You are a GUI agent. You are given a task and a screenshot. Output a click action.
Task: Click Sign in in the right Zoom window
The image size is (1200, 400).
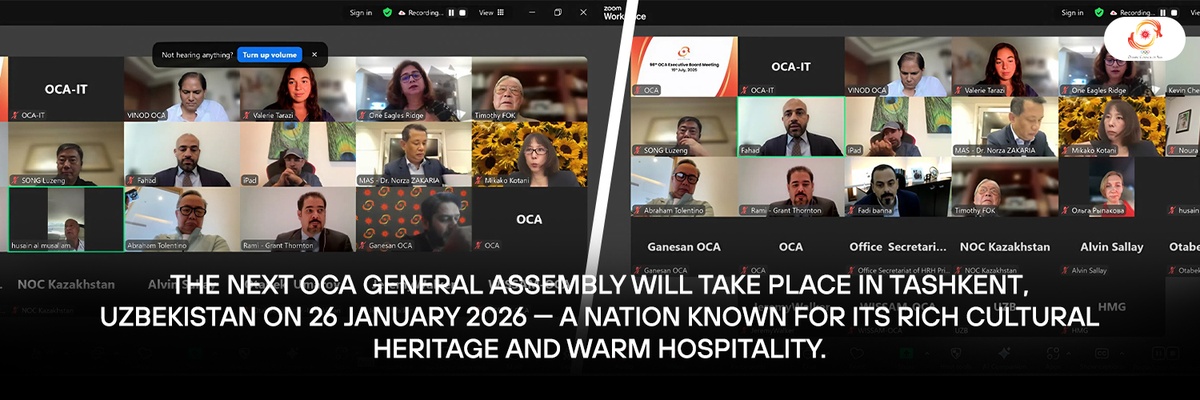pos(1072,13)
